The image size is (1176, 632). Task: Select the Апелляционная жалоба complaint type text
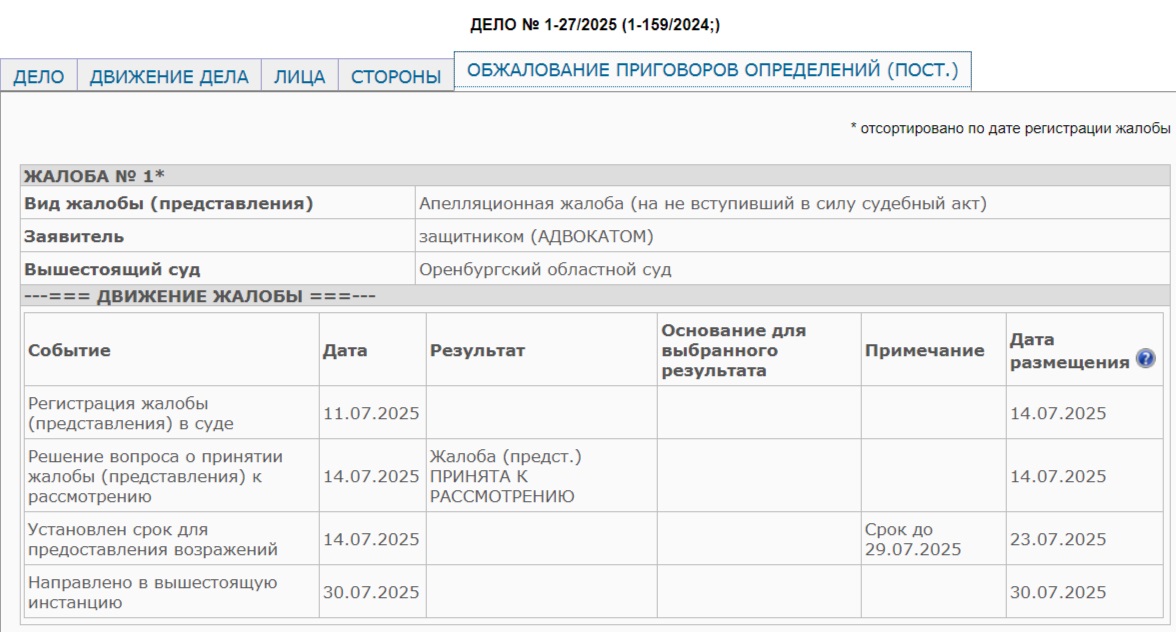coord(702,204)
